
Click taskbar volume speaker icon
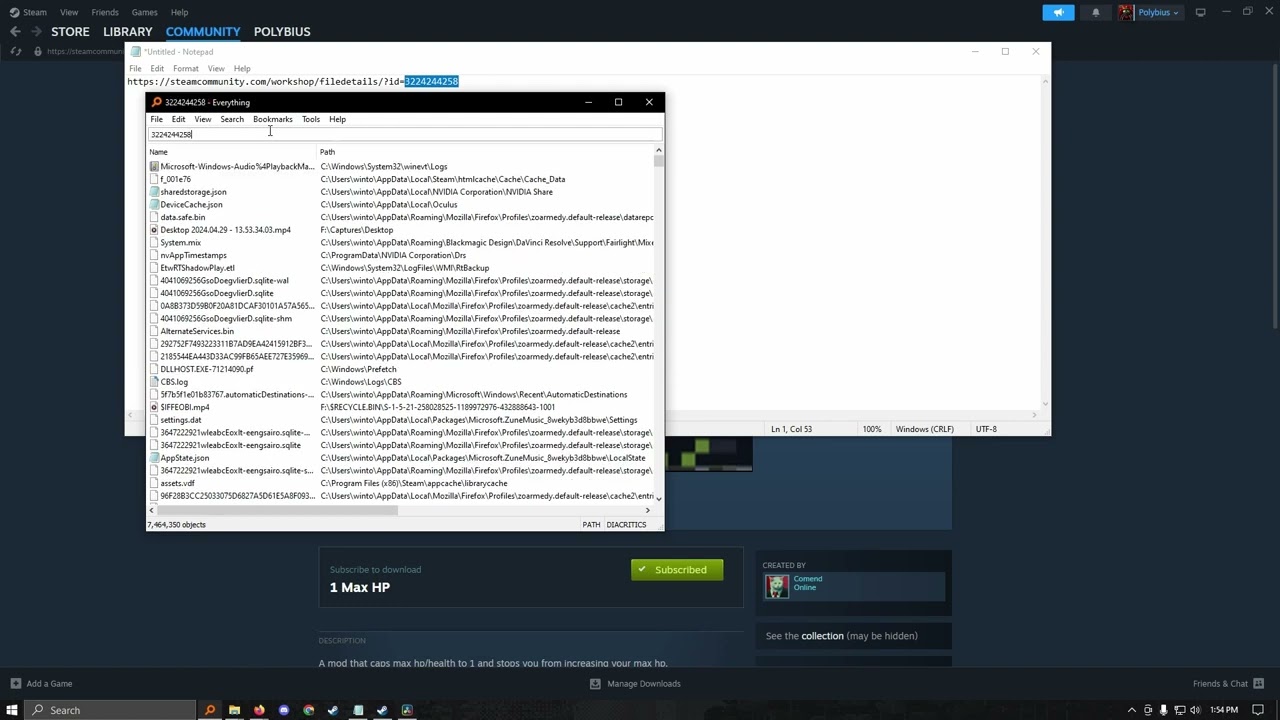pyautogui.click(x=1195, y=710)
